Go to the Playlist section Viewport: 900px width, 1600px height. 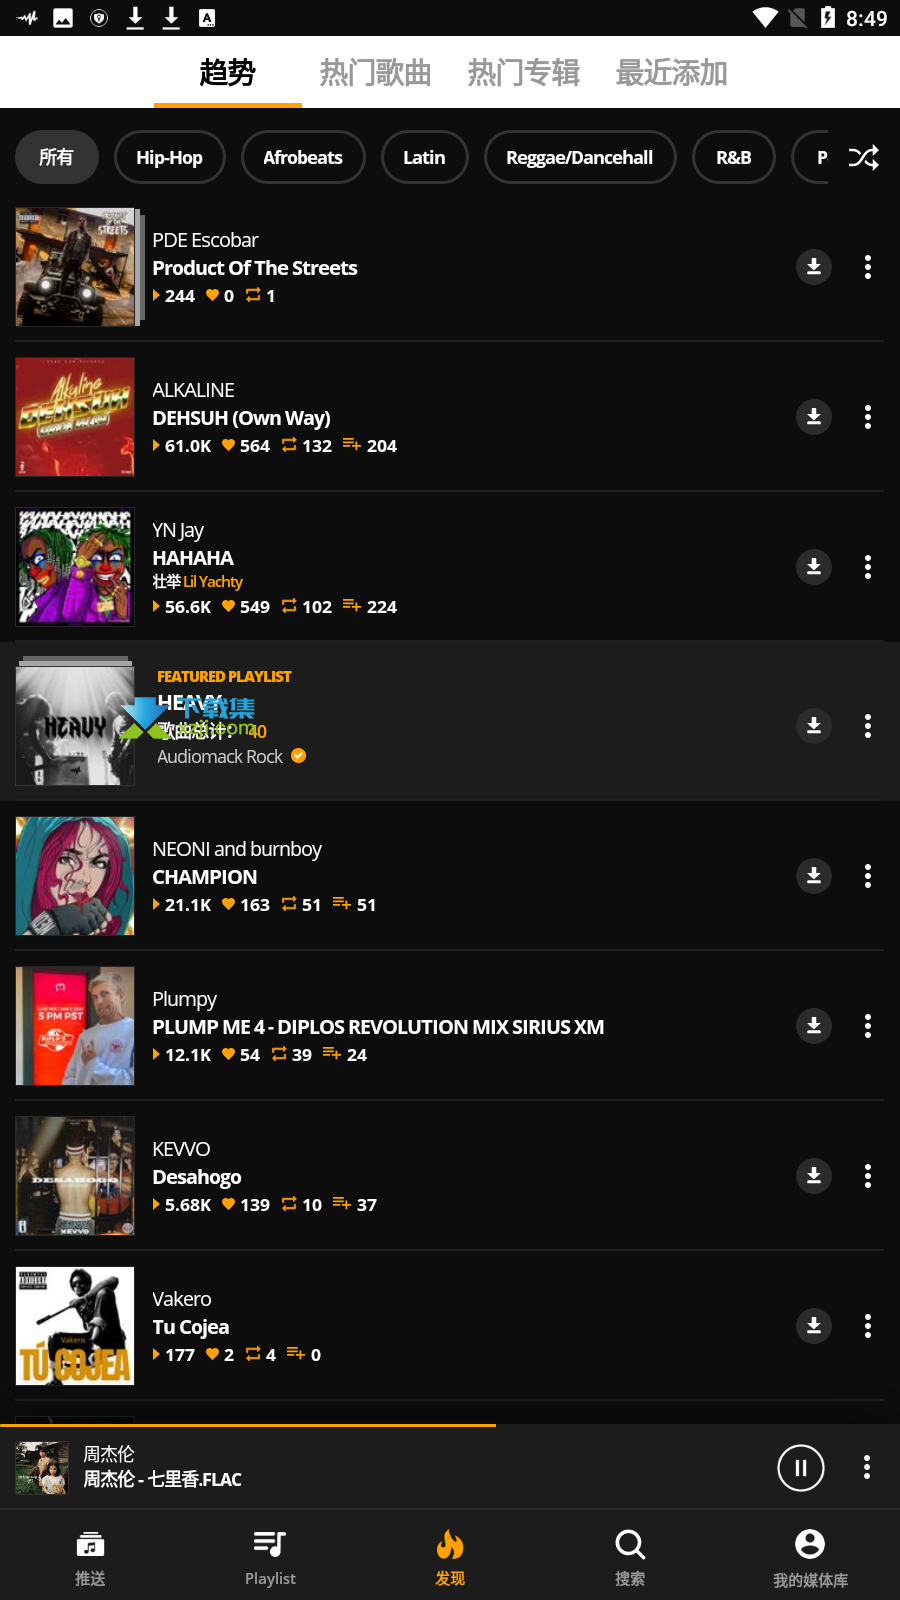click(270, 1557)
